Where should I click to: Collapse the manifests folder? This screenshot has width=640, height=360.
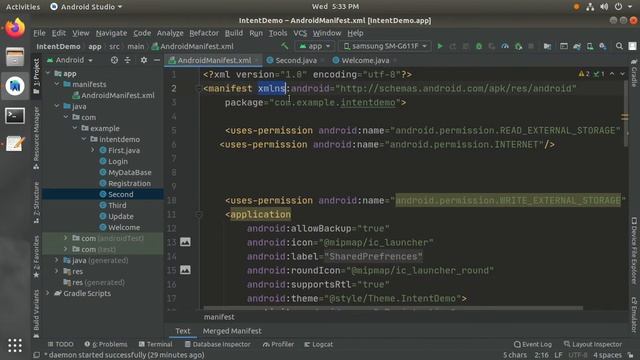pos(57,84)
